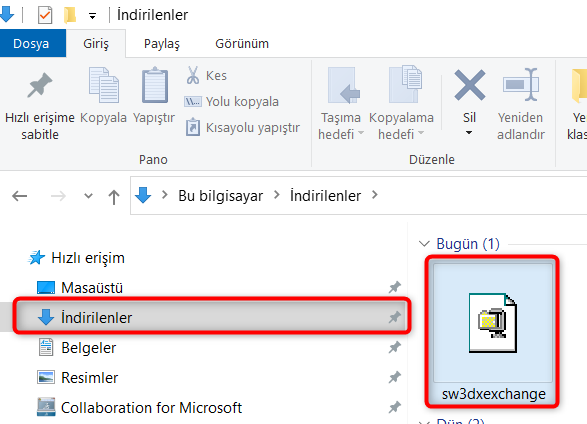
Task: Toggle the pin beside Belgeler
Action: point(395,347)
